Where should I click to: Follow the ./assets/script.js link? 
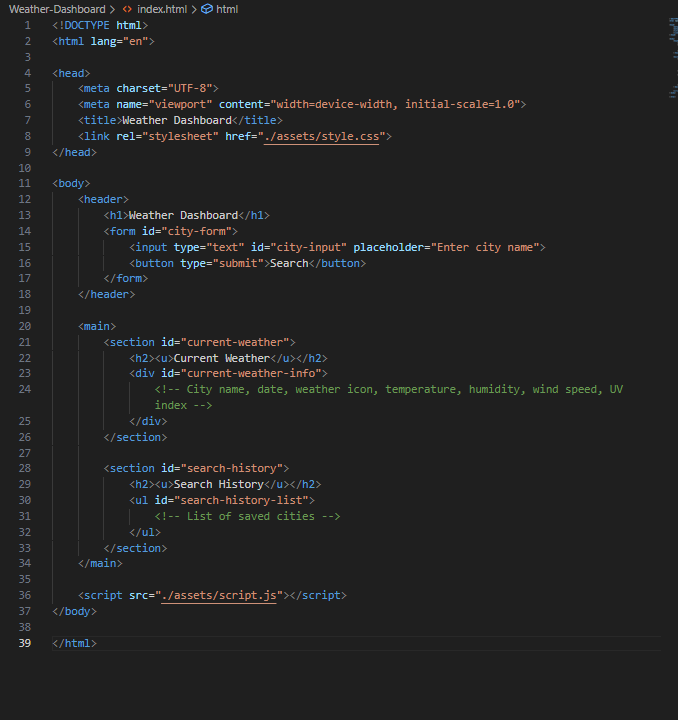219,595
